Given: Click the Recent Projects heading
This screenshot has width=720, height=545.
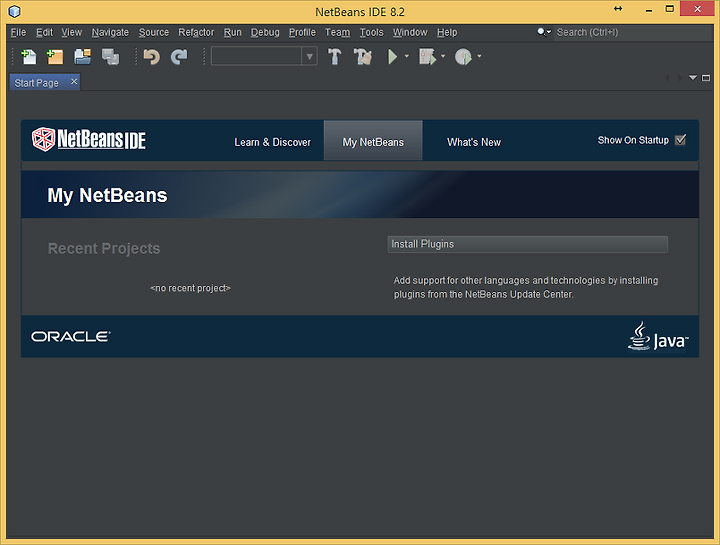Looking at the screenshot, I should [104, 248].
